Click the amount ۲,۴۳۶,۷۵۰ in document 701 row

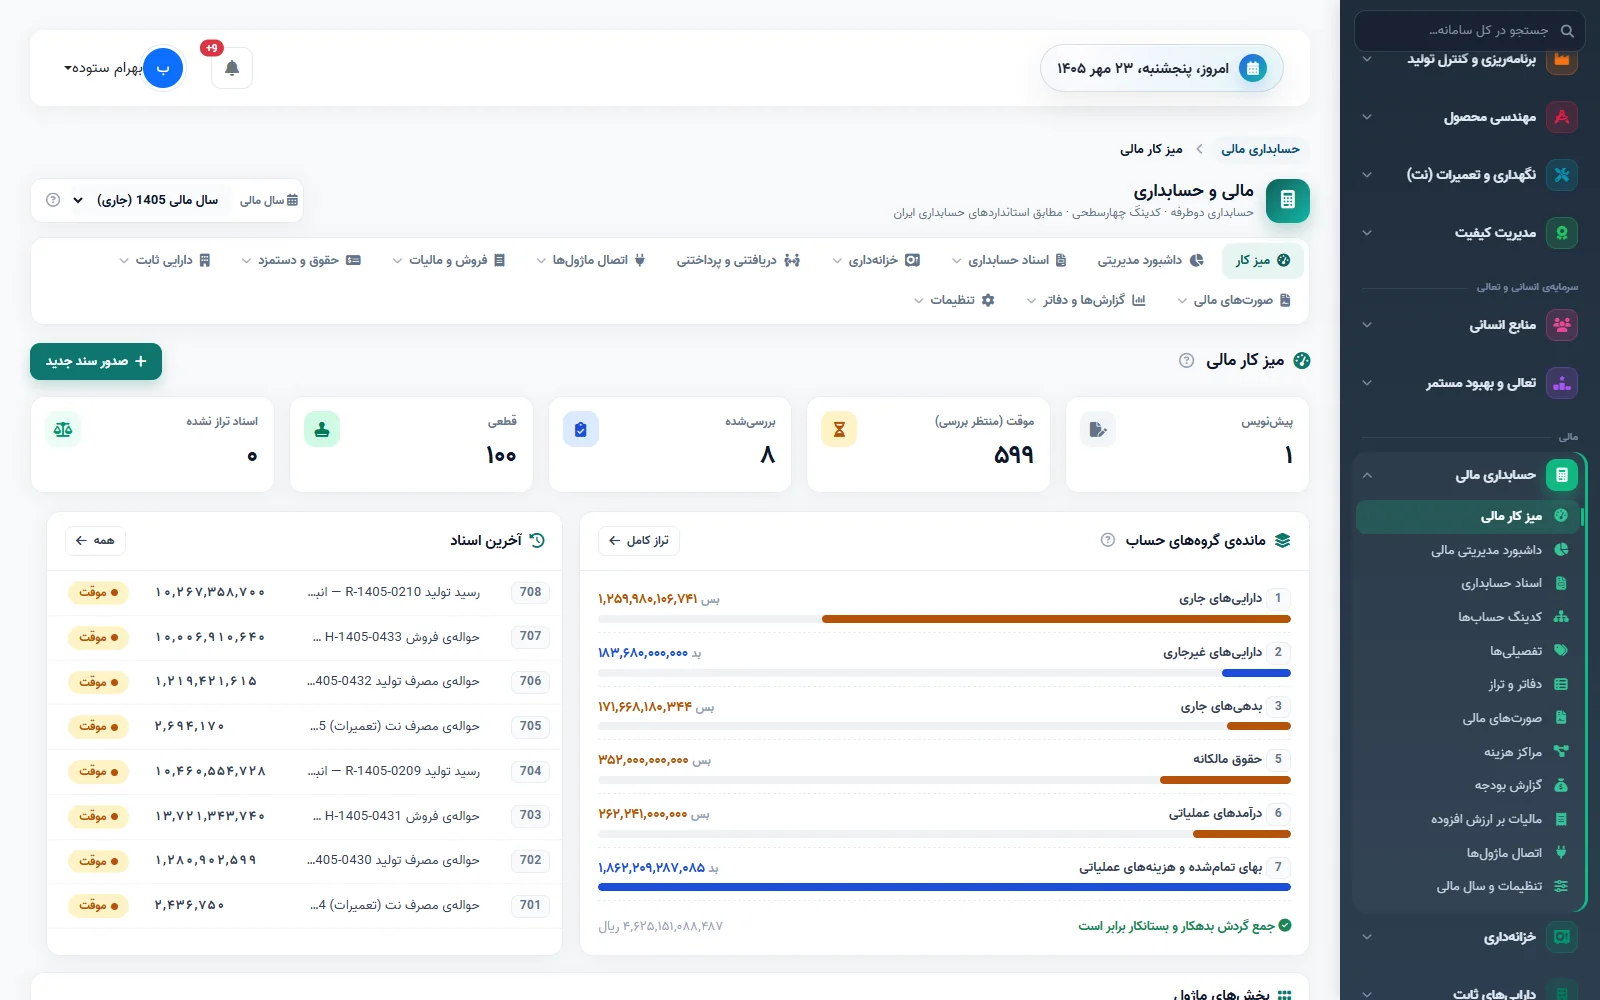(x=190, y=905)
